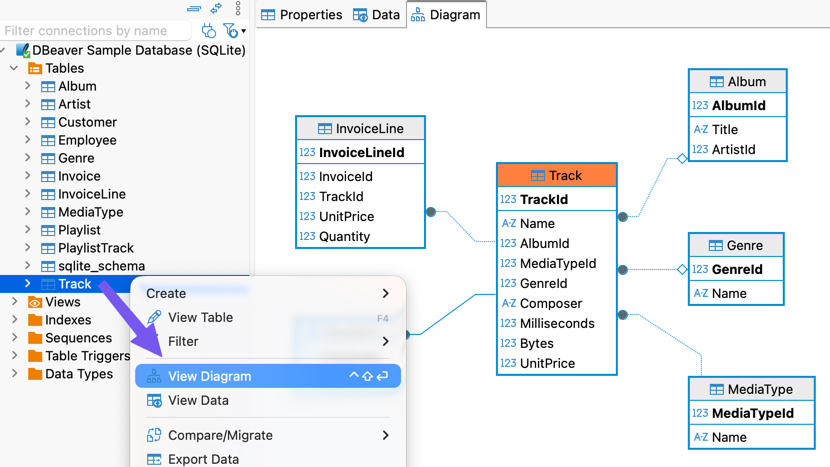Expand the Views folder
Screen dimensions: 830x467
pyautogui.click(x=14, y=302)
